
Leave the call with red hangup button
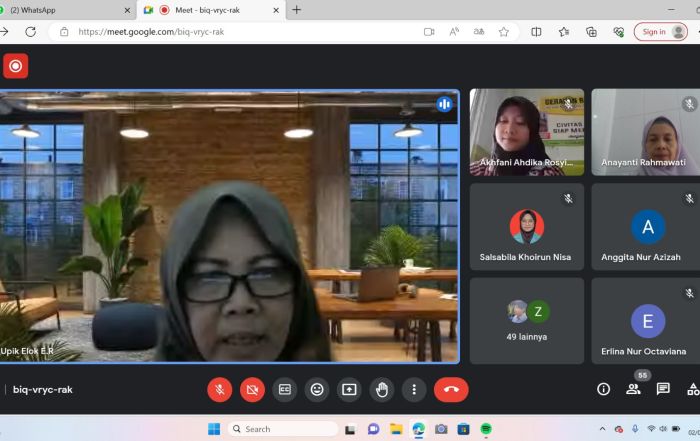[451, 390]
